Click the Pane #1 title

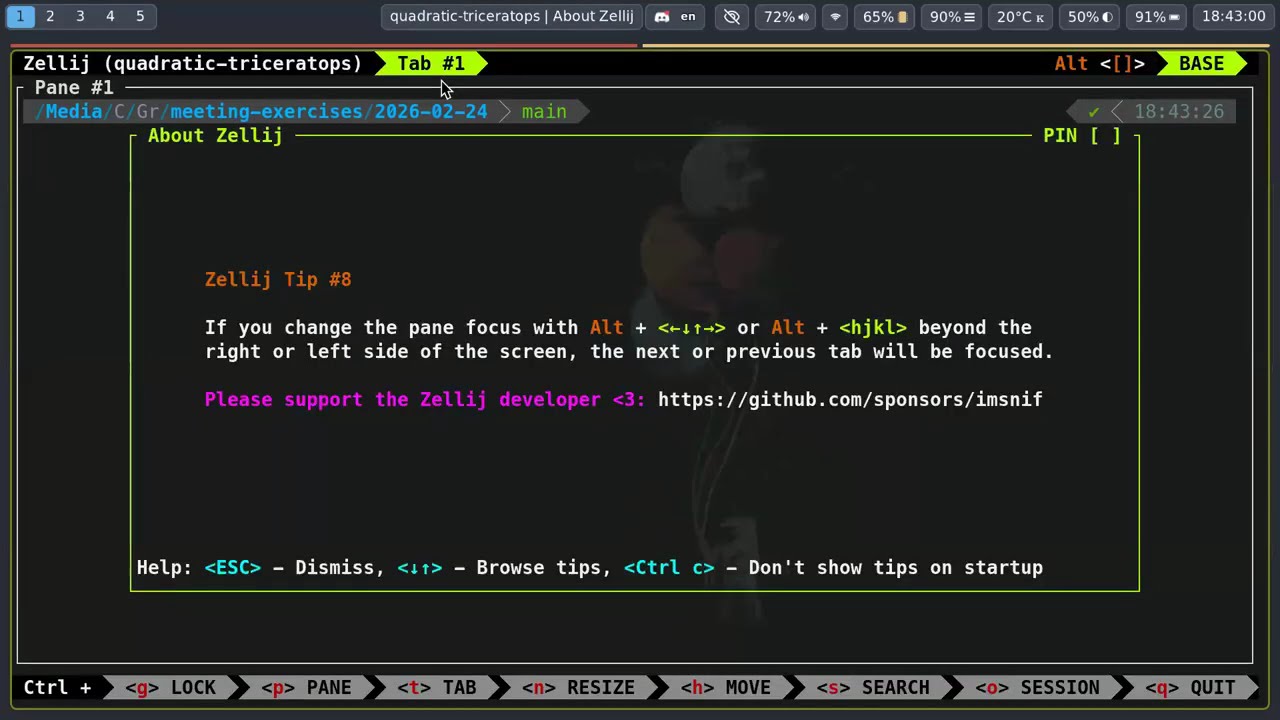(74, 87)
